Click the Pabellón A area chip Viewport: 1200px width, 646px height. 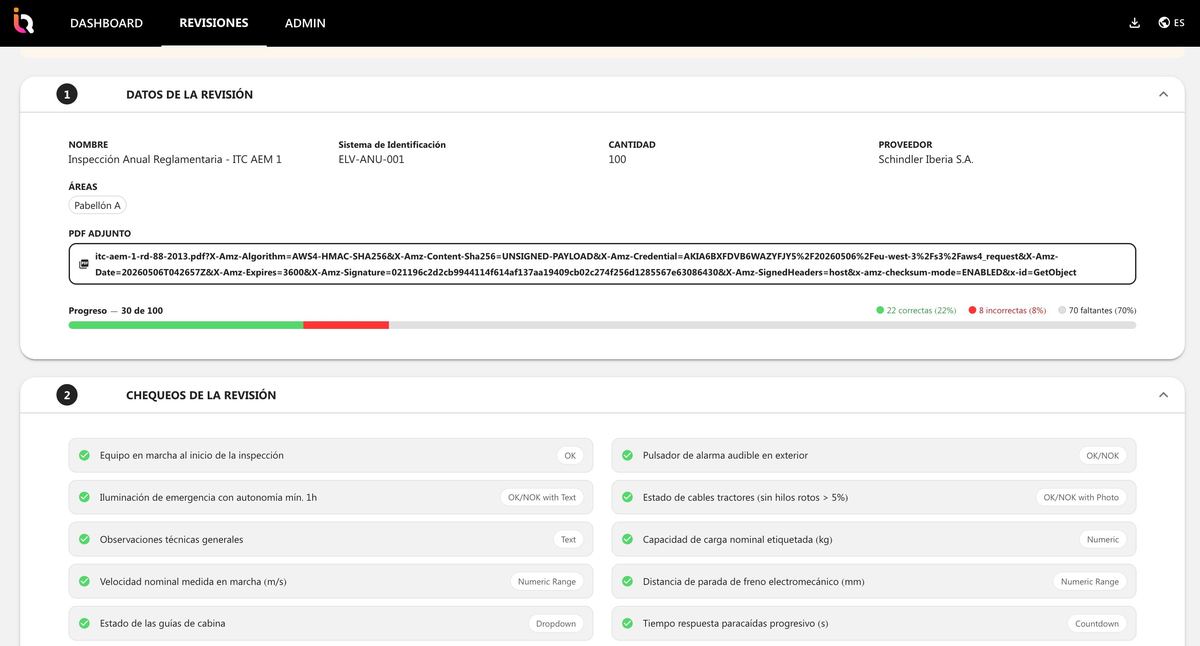tap(97, 206)
